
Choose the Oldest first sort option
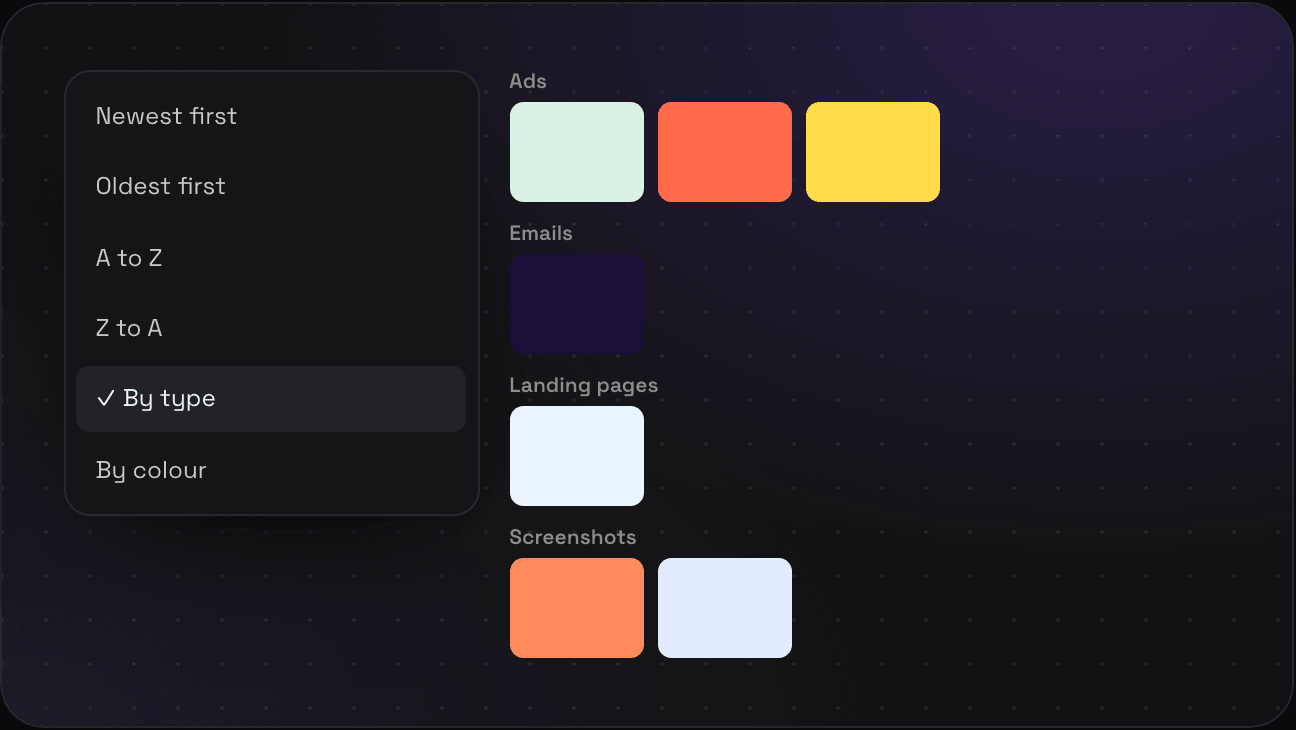(271, 186)
